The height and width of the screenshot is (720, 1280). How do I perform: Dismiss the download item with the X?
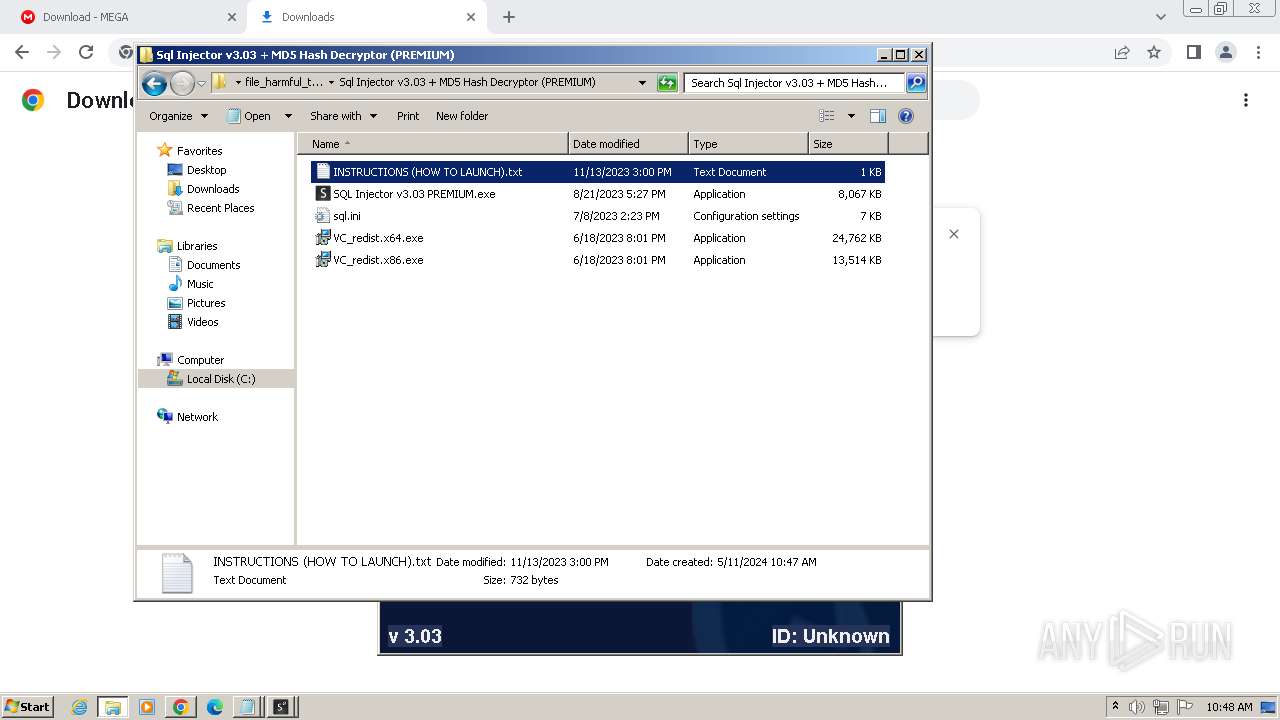coord(954,234)
